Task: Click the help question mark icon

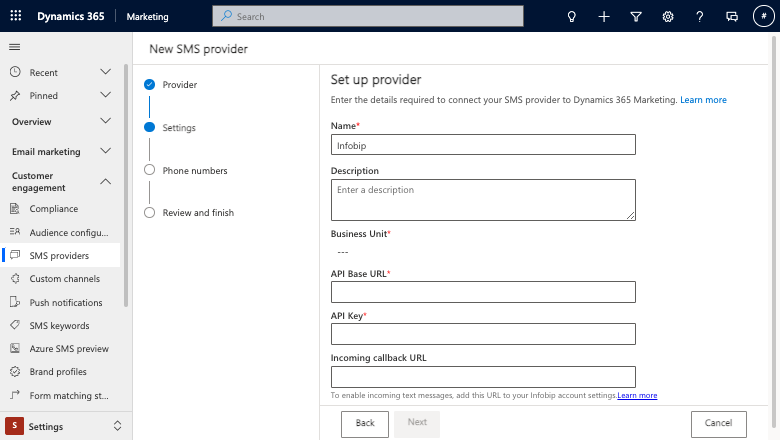Action: pyautogui.click(x=699, y=16)
